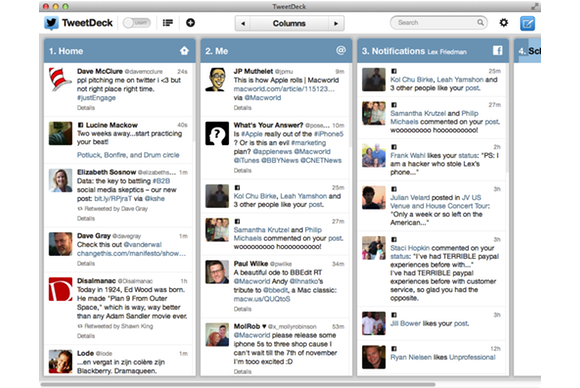Image resolution: width=580 pixels, height=388 pixels.
Task: Click the TweetDeck bird logo
Action: [51, 23]
